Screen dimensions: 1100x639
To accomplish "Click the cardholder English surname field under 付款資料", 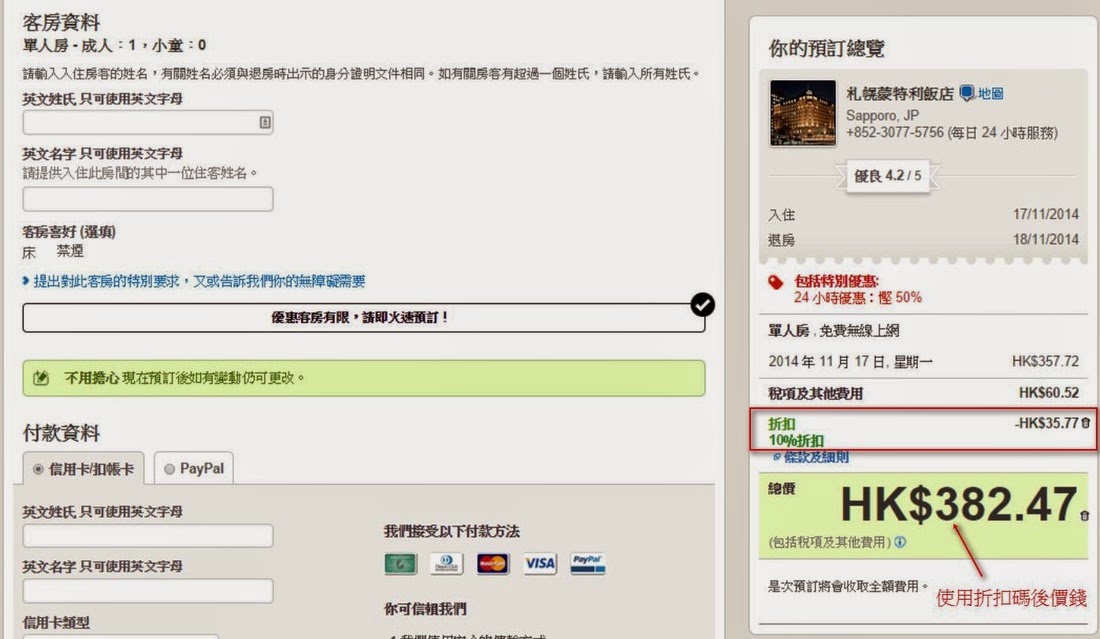I will tap(148, 536).
